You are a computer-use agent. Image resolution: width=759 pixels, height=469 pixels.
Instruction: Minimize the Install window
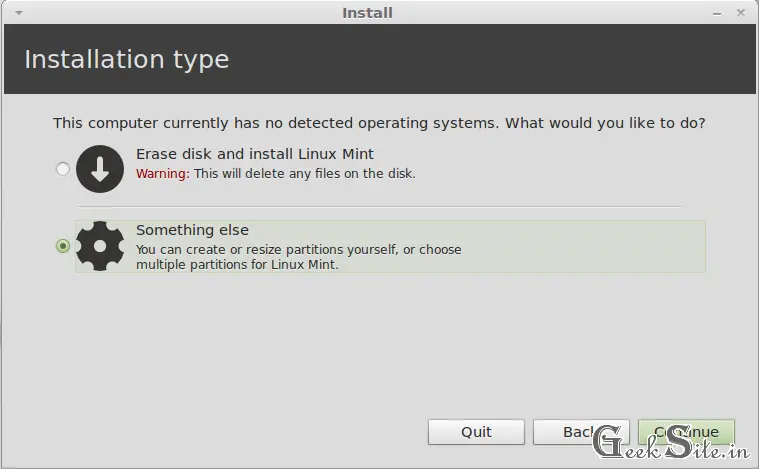pyautogui.click(x=717, y=14)
